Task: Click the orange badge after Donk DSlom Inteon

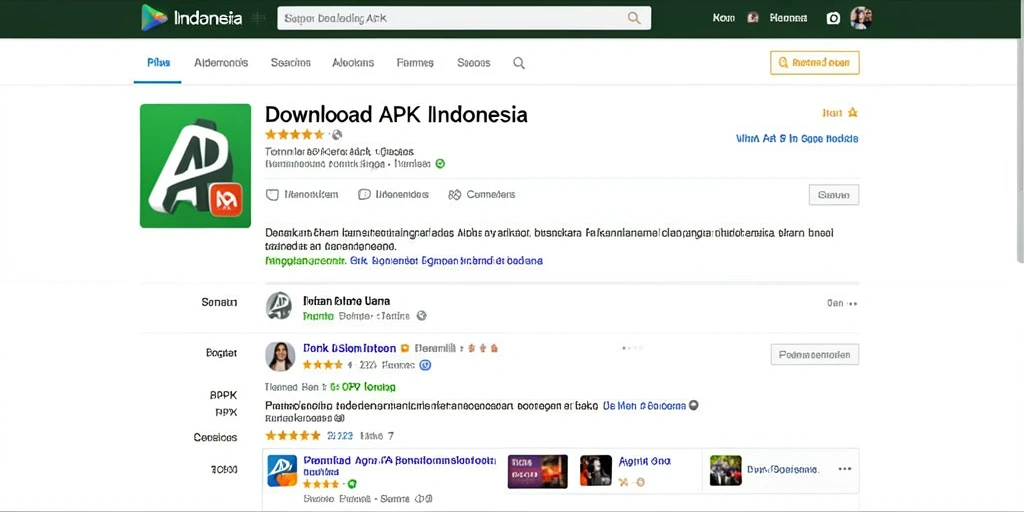Action: point(404,349)
